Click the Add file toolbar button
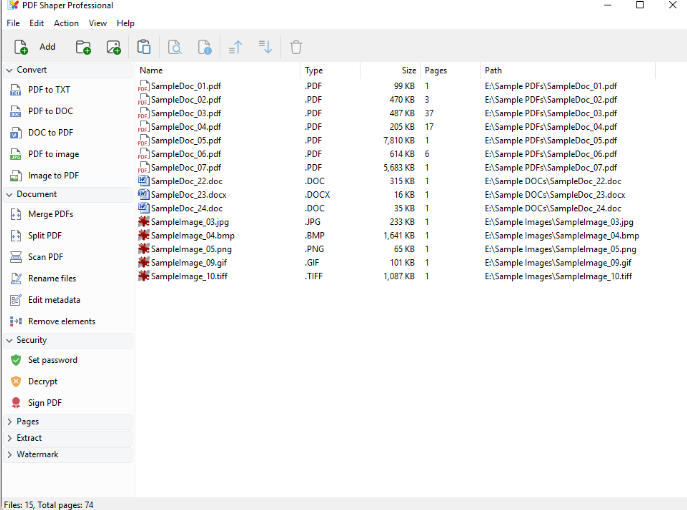687x510 pixels. coord(35,47)
